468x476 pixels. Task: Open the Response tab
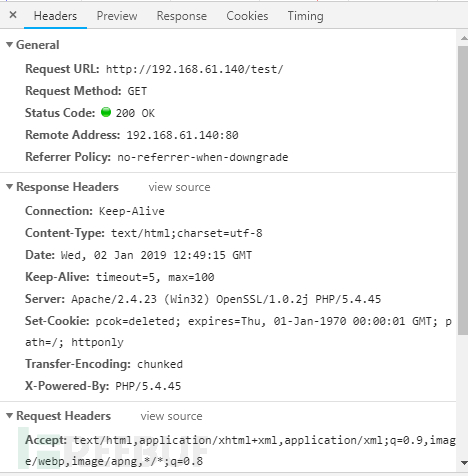tap(182, 16)
